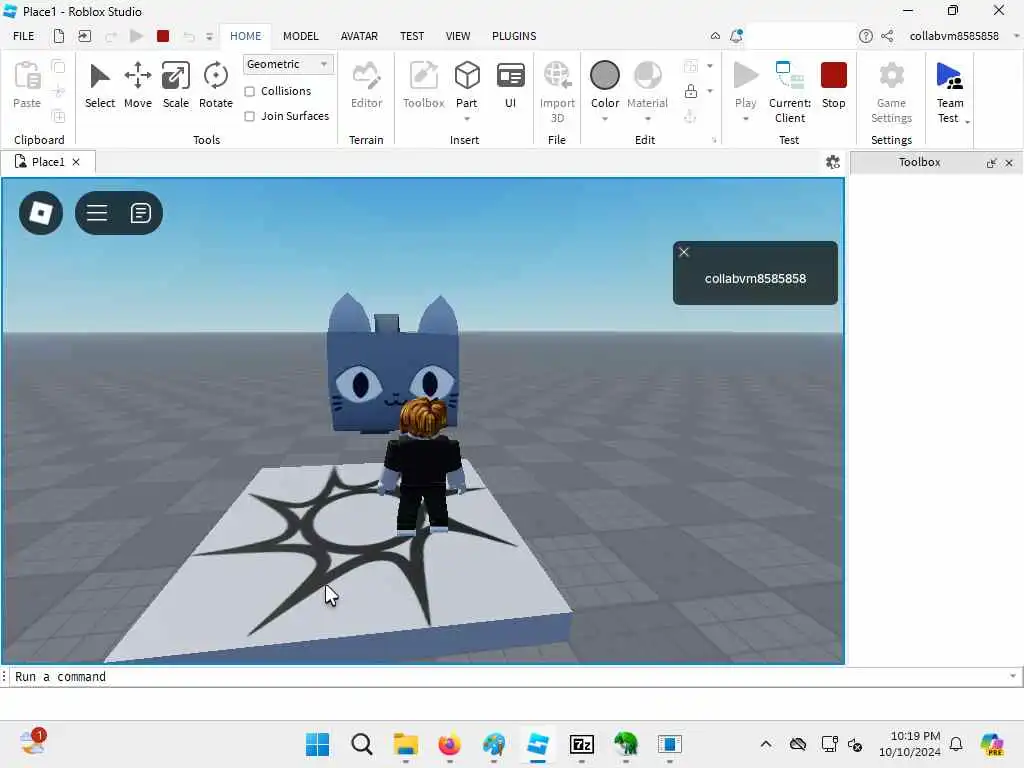
Task: Pick the Rotate tool
Action: click(x=216, y=85)
